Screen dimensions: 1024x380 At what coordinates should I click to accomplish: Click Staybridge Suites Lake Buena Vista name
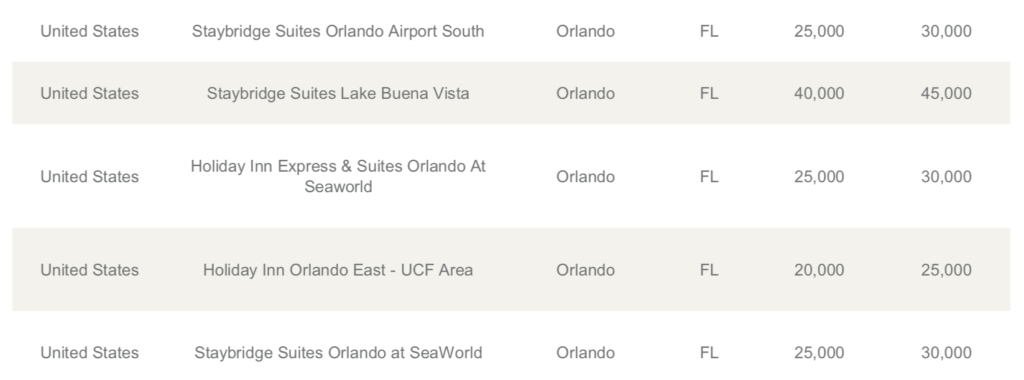(338, 93)
